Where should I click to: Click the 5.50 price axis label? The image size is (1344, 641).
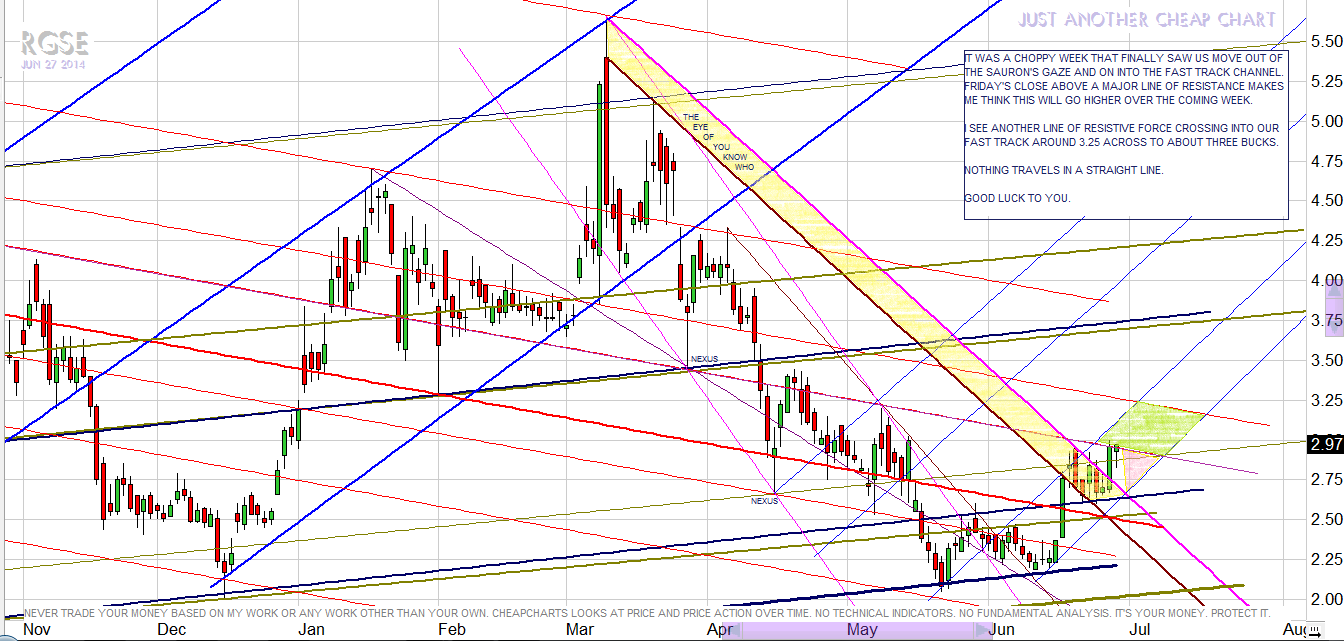[1325, 41]
